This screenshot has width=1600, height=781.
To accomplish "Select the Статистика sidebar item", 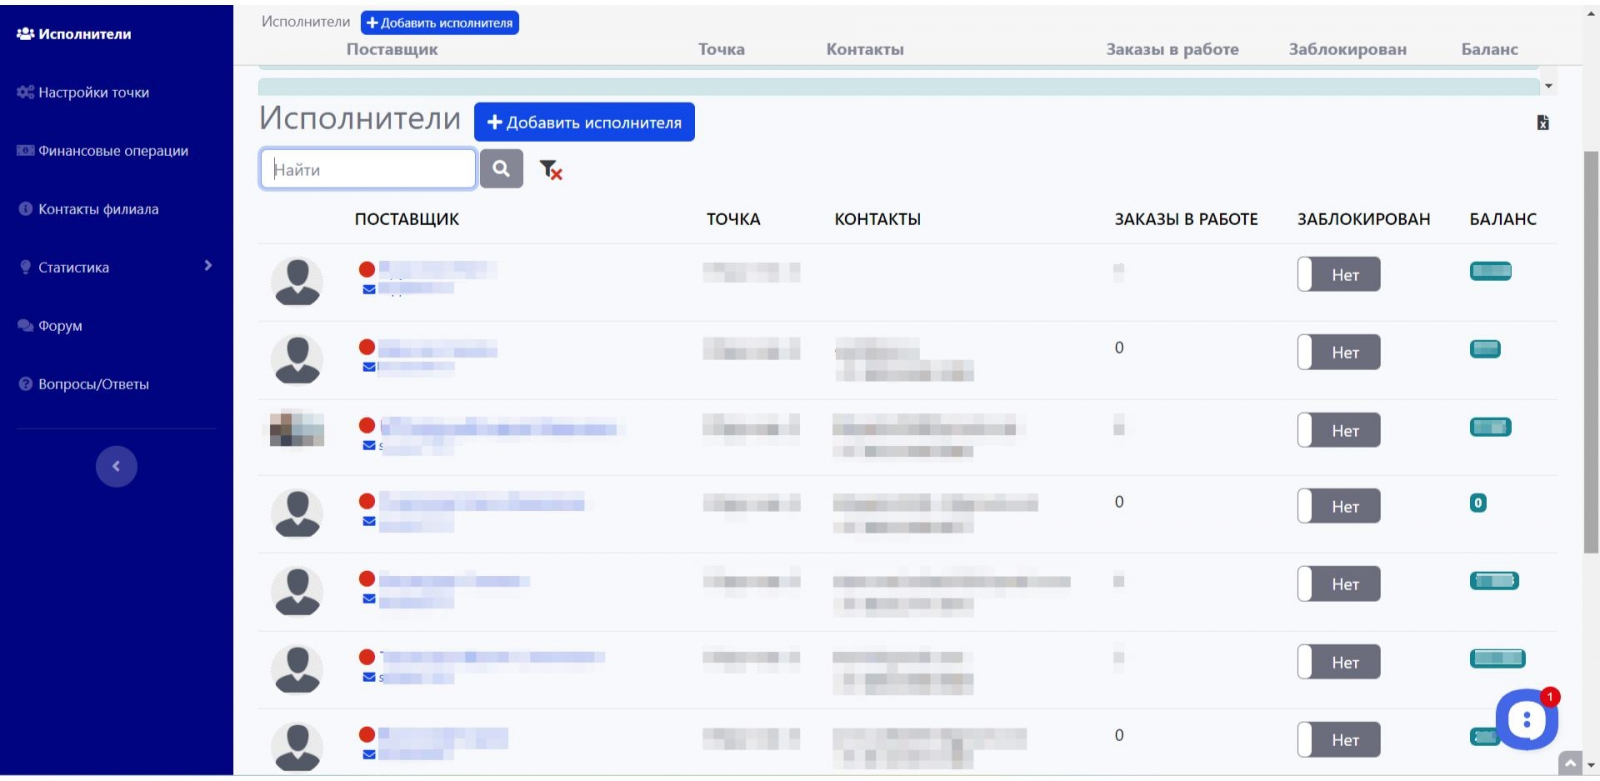I will coord(64,267).
